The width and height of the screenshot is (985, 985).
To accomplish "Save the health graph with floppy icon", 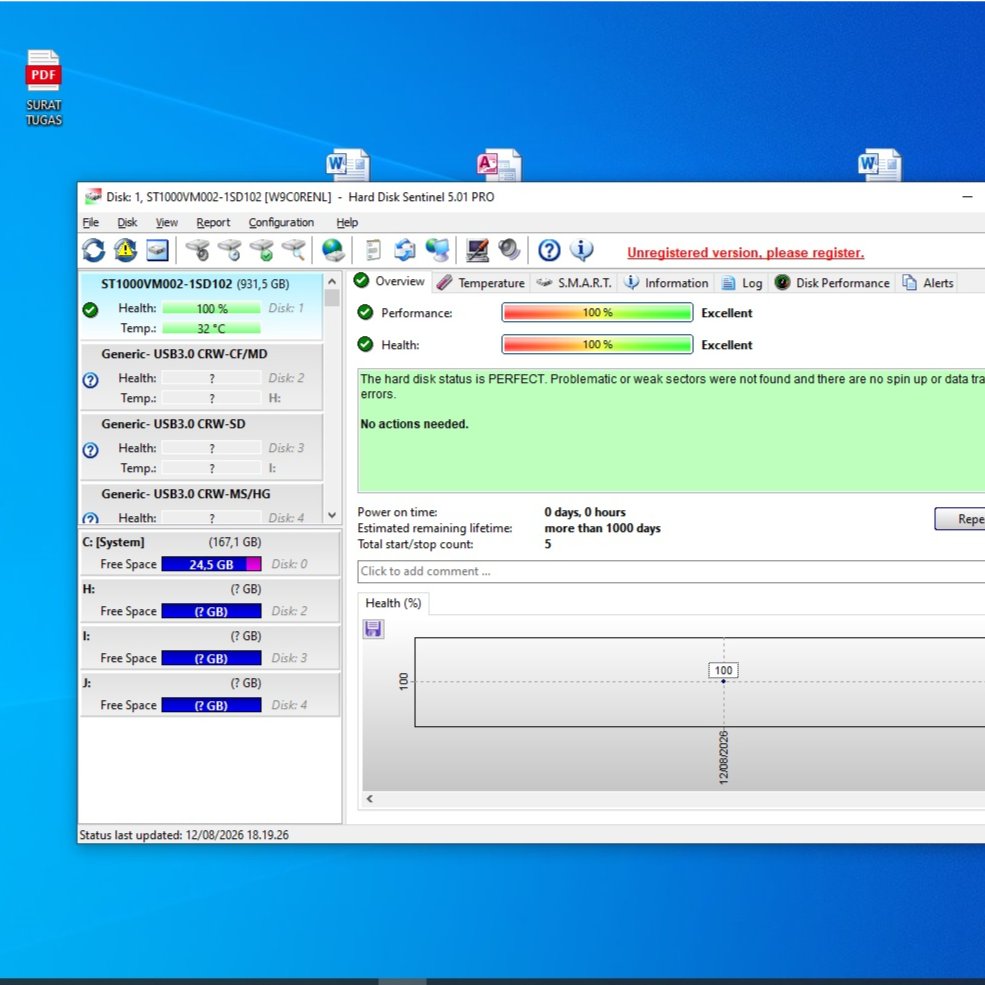I will click(373, 629).
